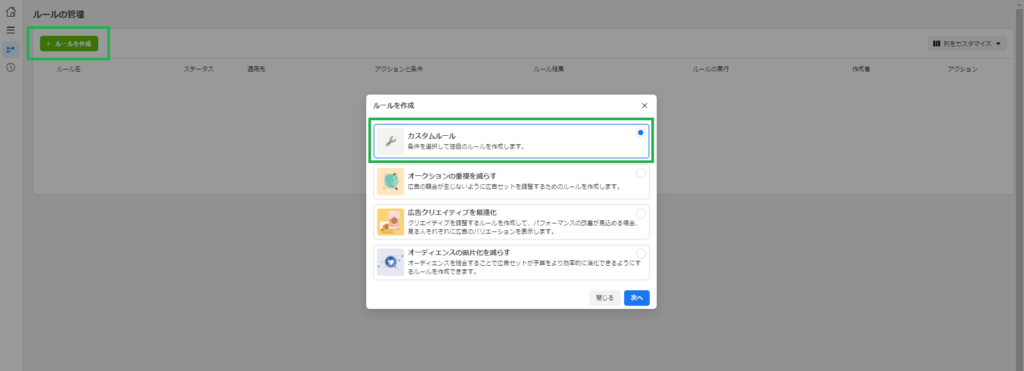The width and height of the screenshot is (1024, 371).
Task: Click the green ルールを作成 button
Action: pos(69,44)
